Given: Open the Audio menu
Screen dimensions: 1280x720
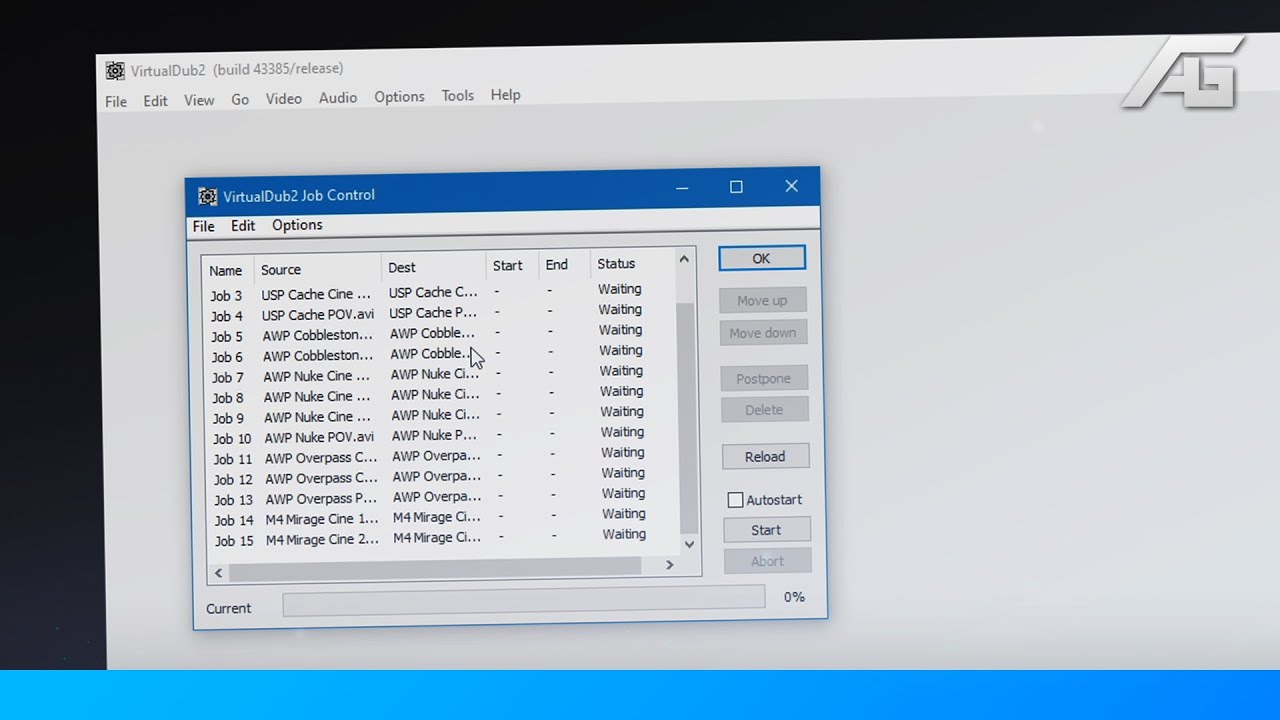Looking at the screenshot, I should point(338,98).
